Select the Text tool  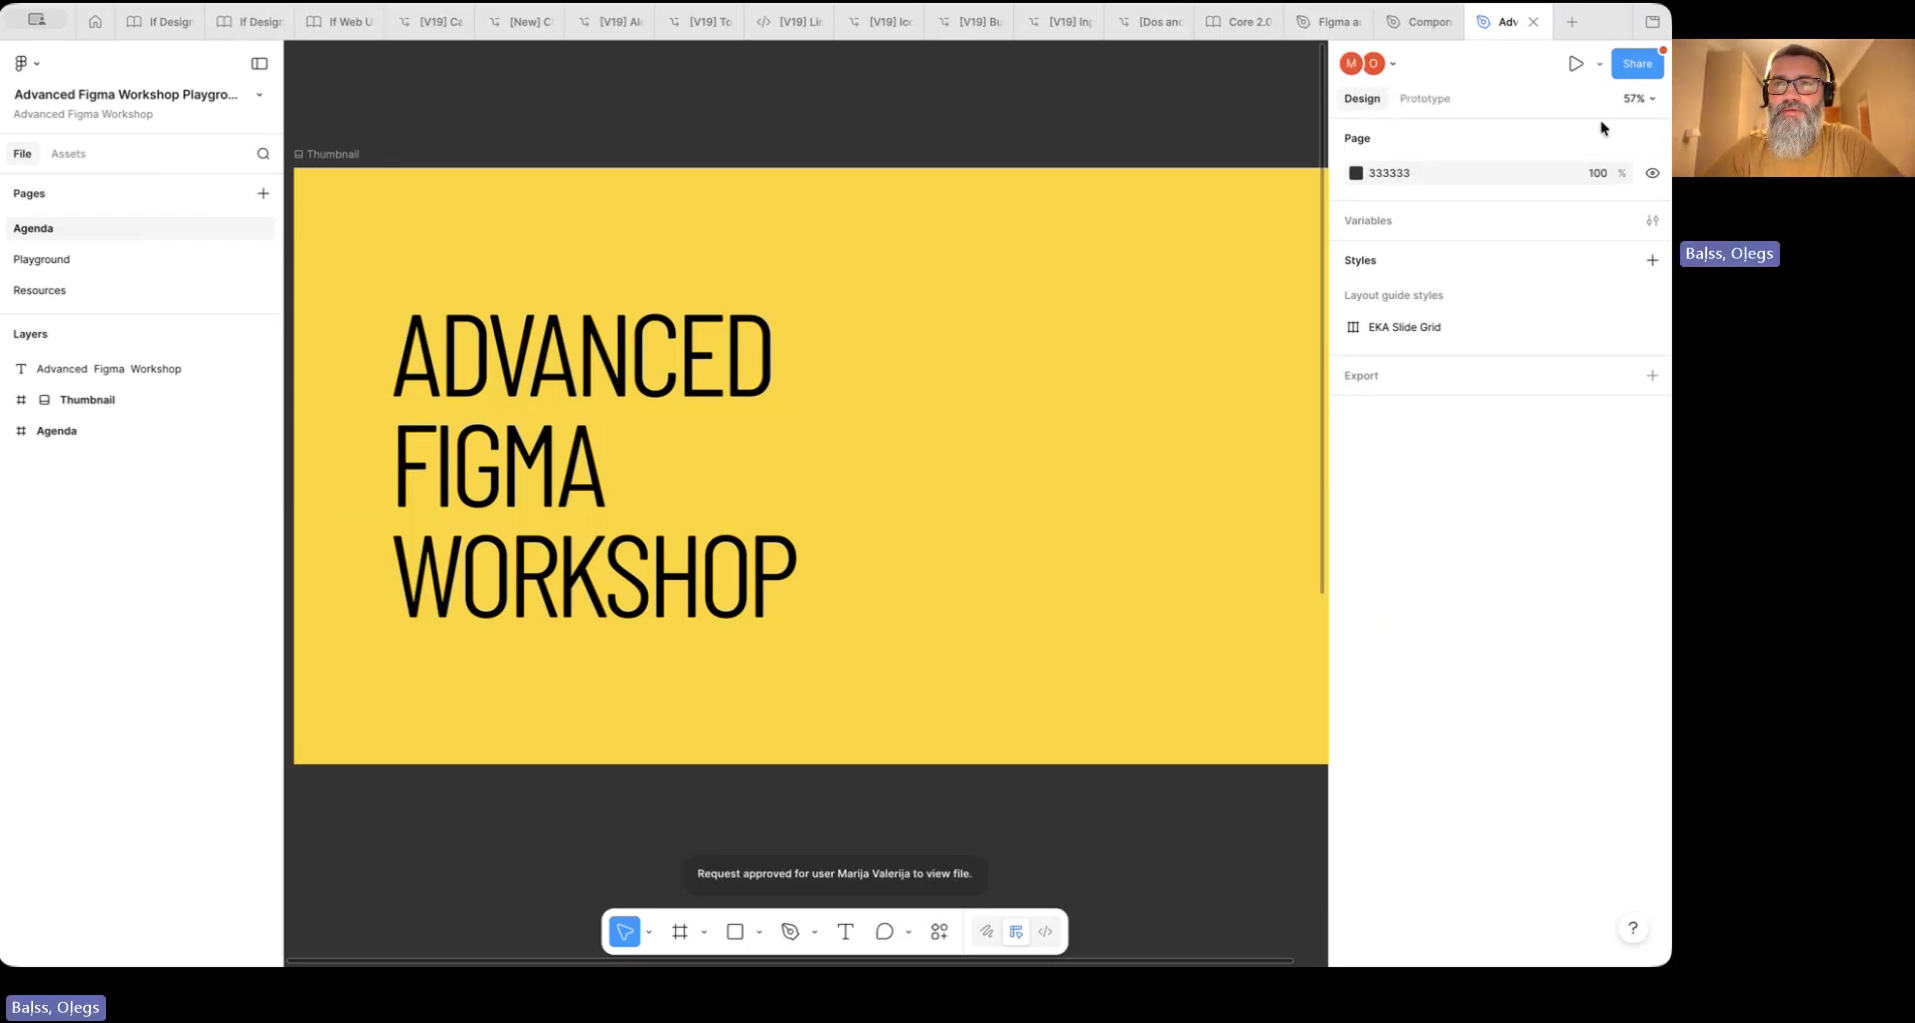[845, 932]
